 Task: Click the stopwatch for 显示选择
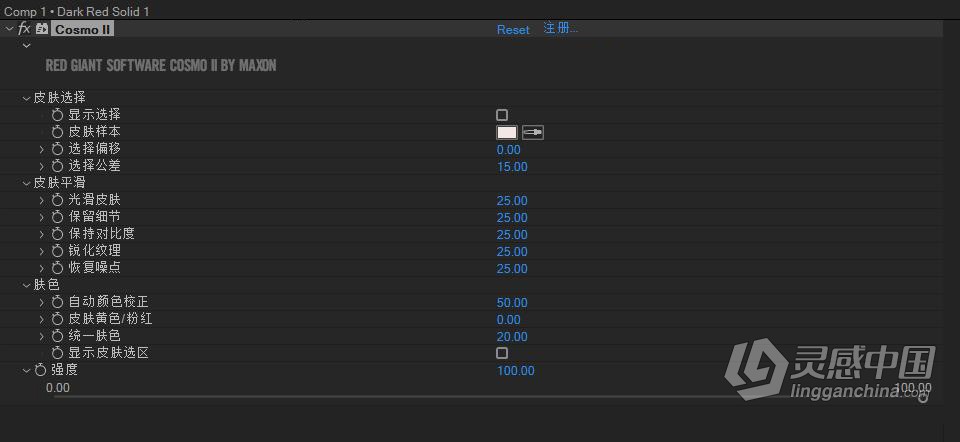tap(58, 115)
